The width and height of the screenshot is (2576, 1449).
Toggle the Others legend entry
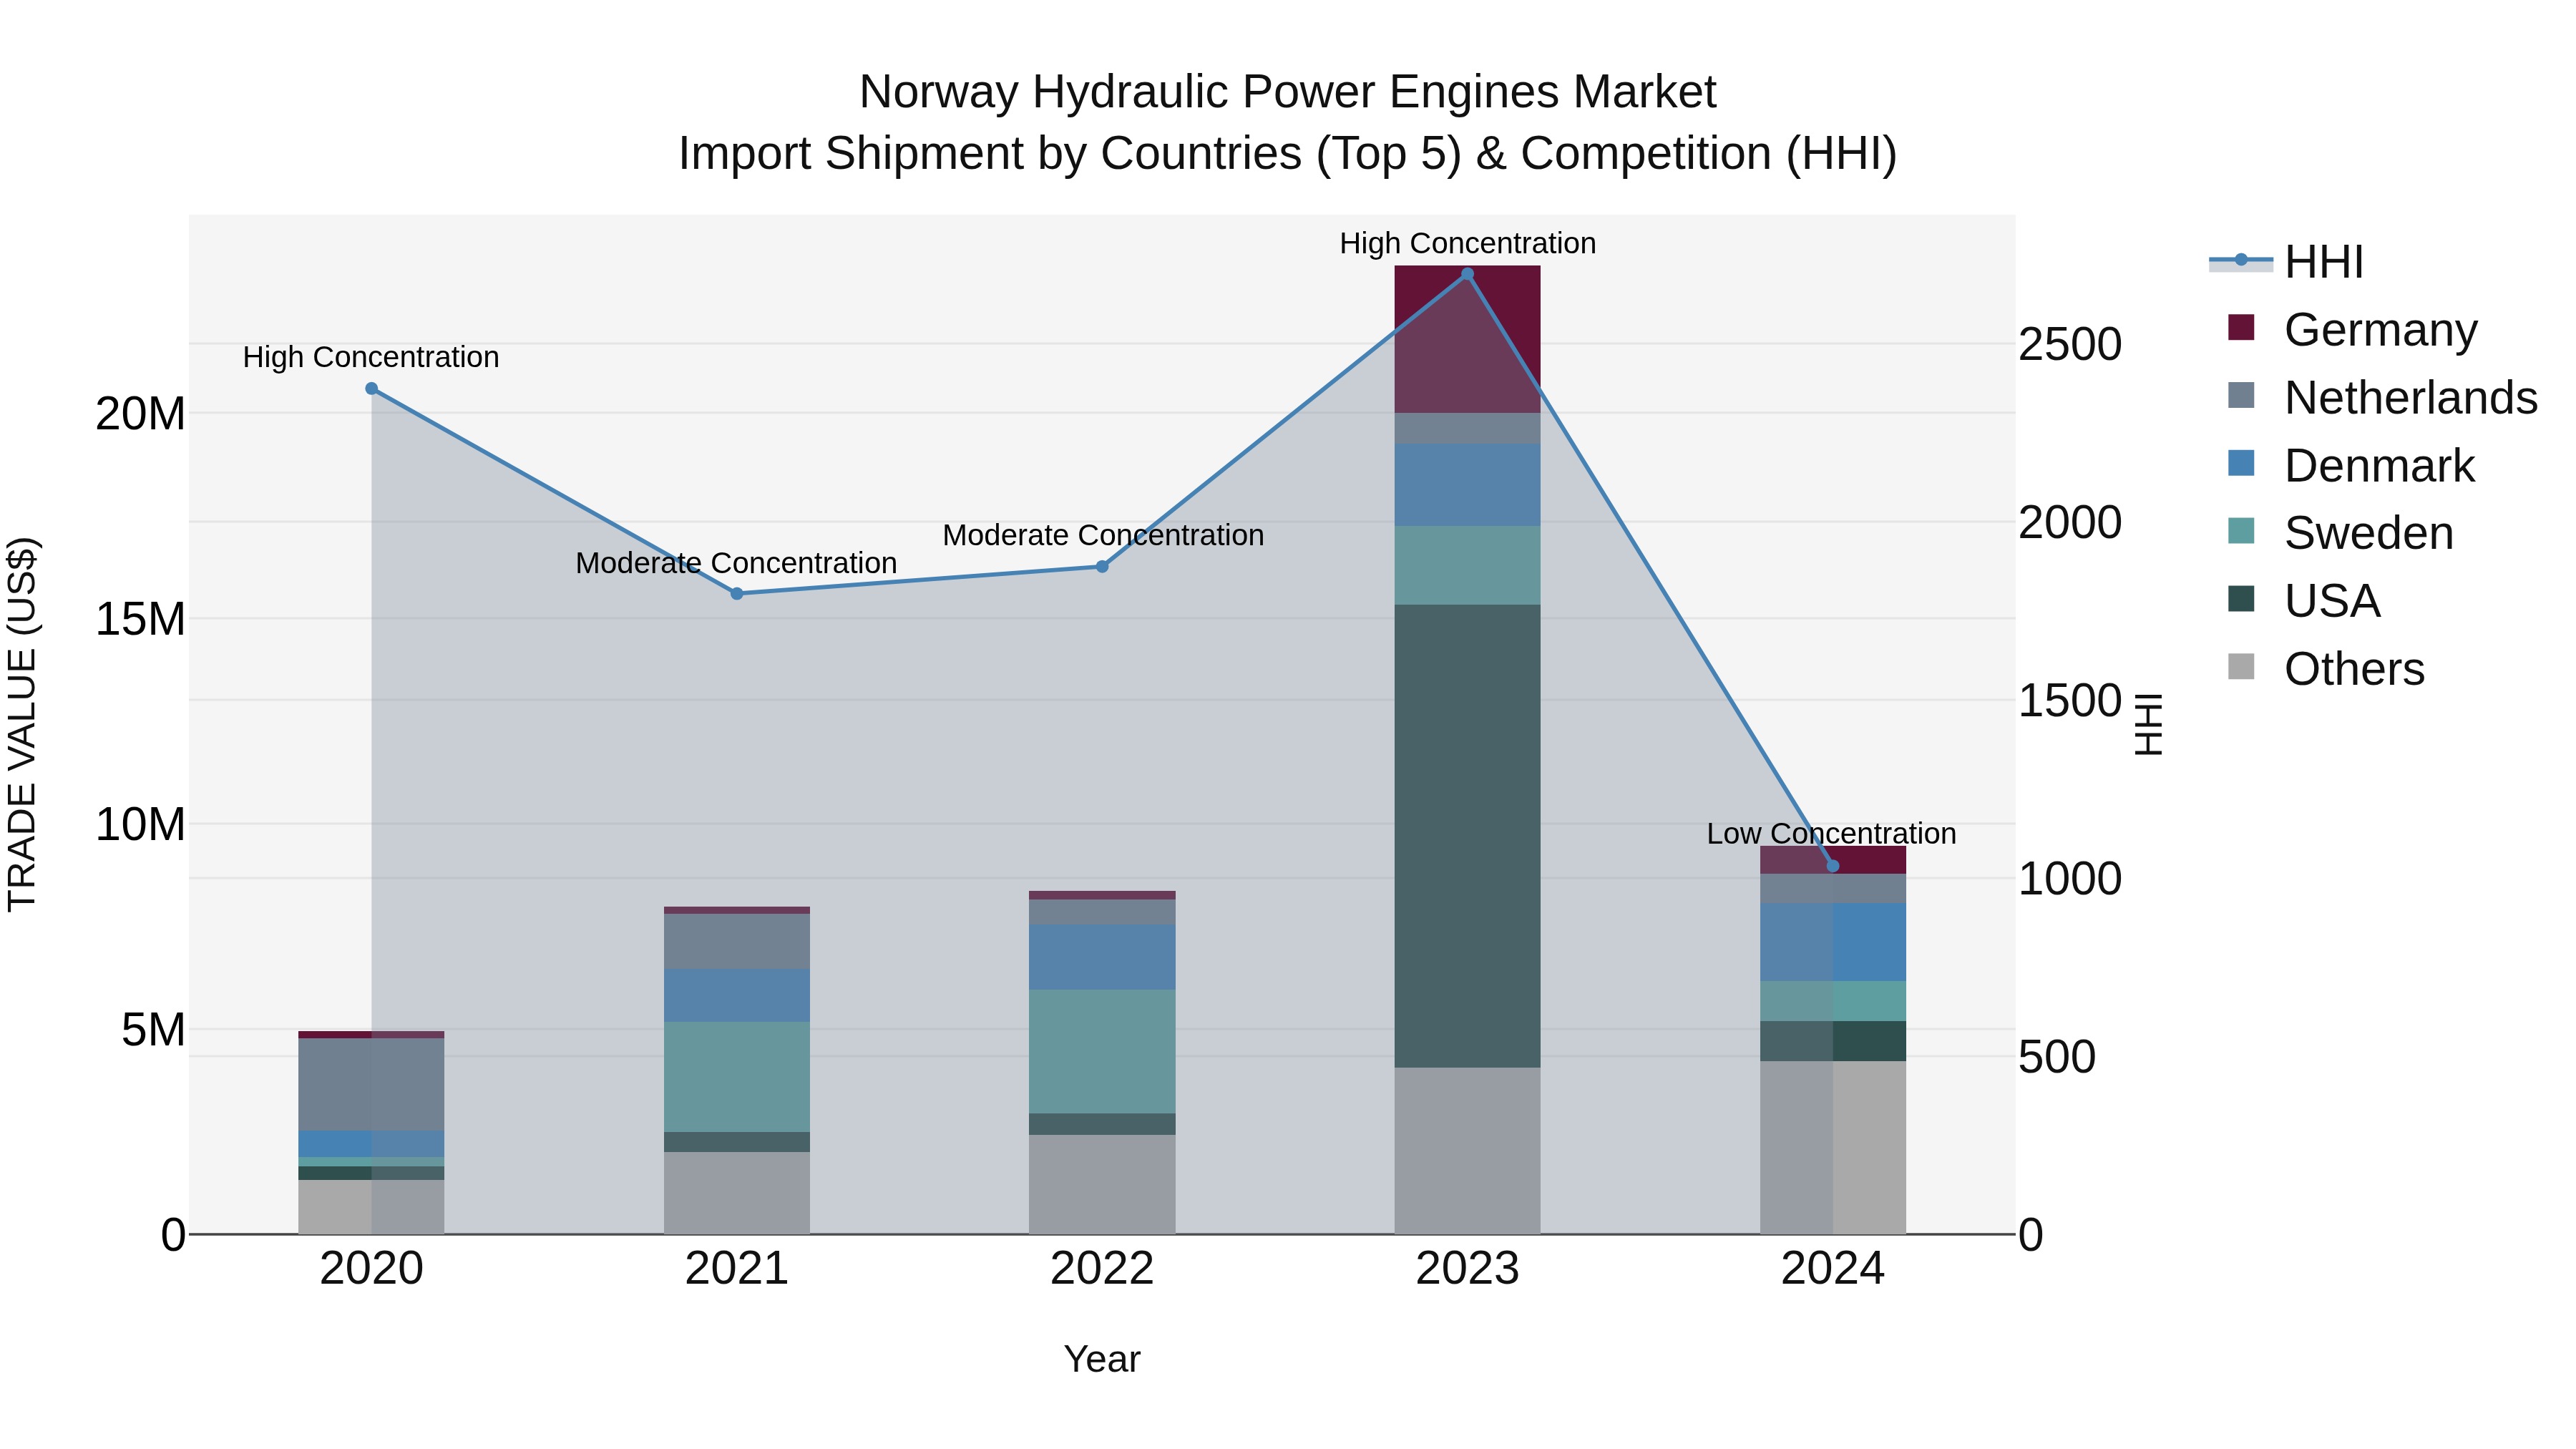click(2326, 669)
